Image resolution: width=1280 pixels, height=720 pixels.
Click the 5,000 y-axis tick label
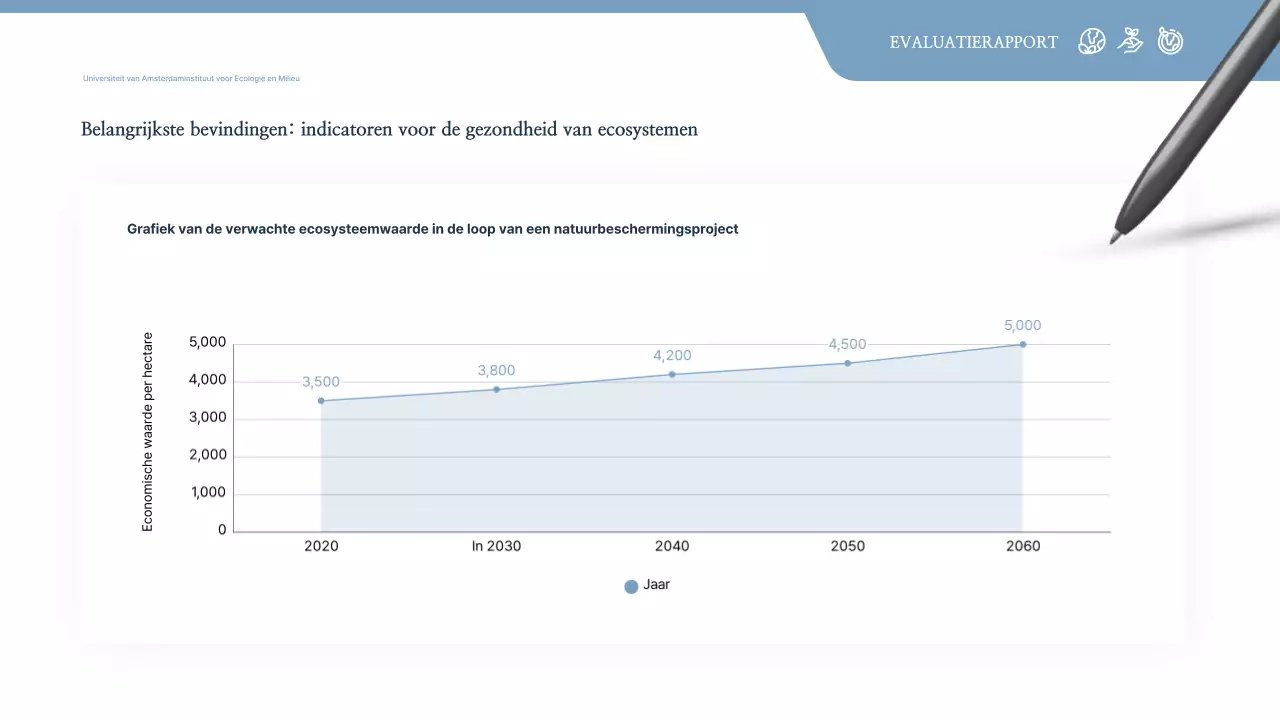pyautogui.click(x=208, y=343)
